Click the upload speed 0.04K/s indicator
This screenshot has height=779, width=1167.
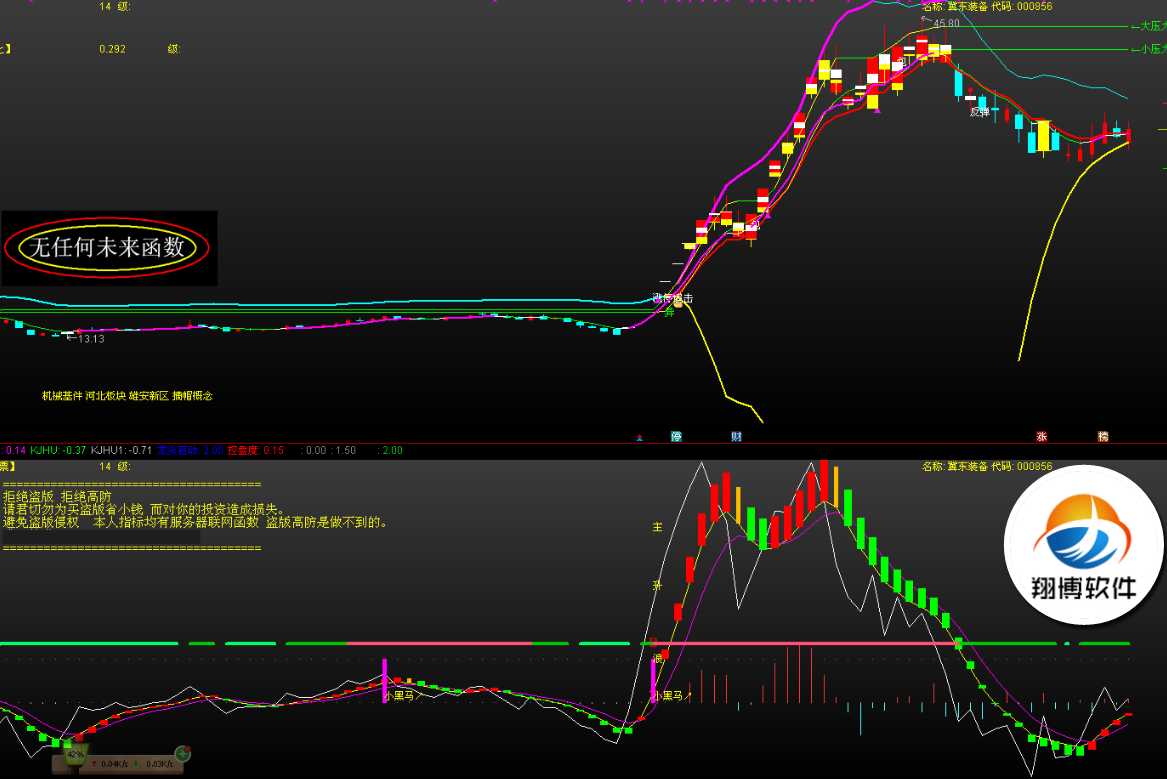[109, 764]
